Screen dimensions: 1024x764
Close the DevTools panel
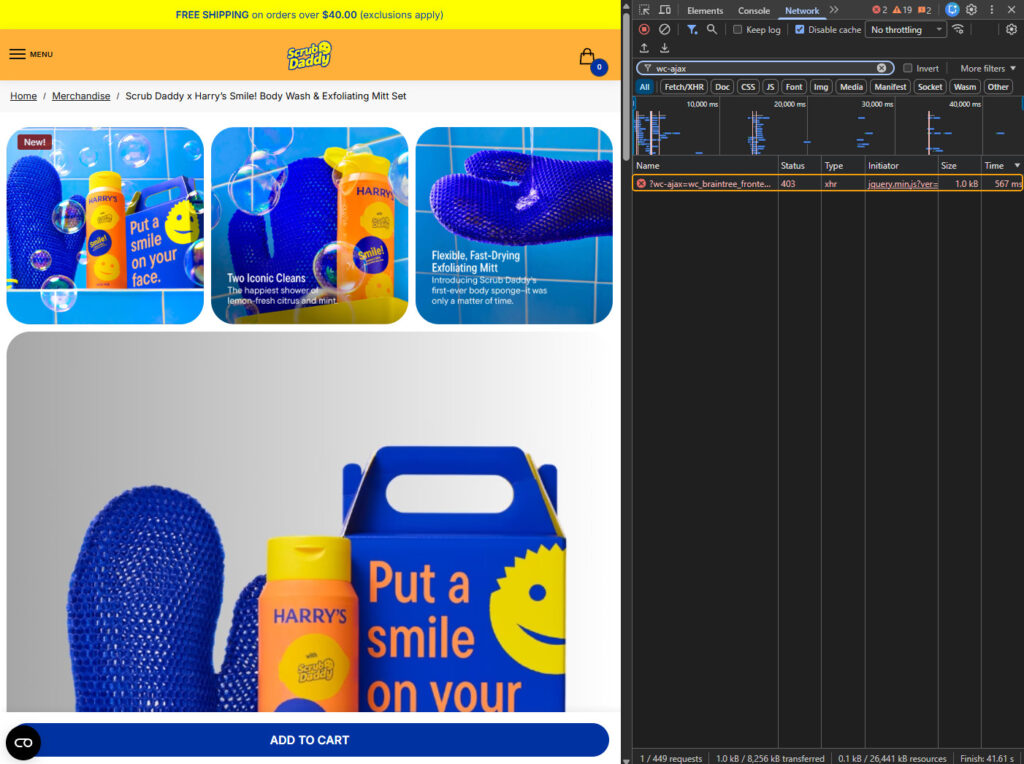click(x=1011, y=10)
